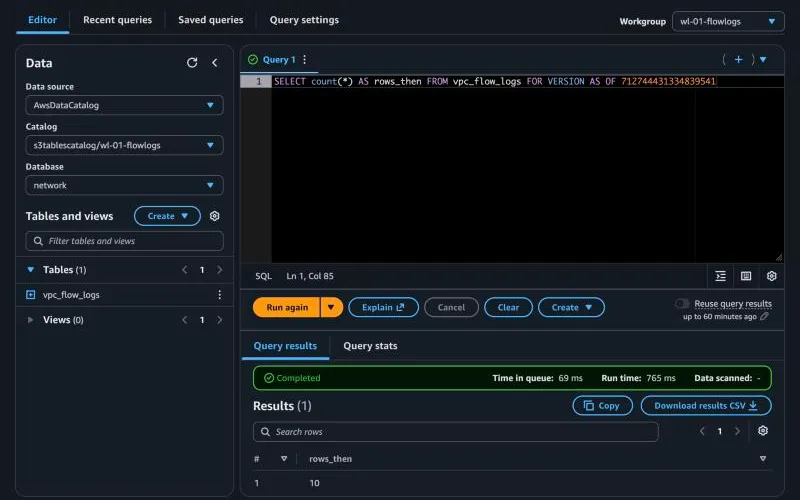Open results table preferences gear

[763, 431]
